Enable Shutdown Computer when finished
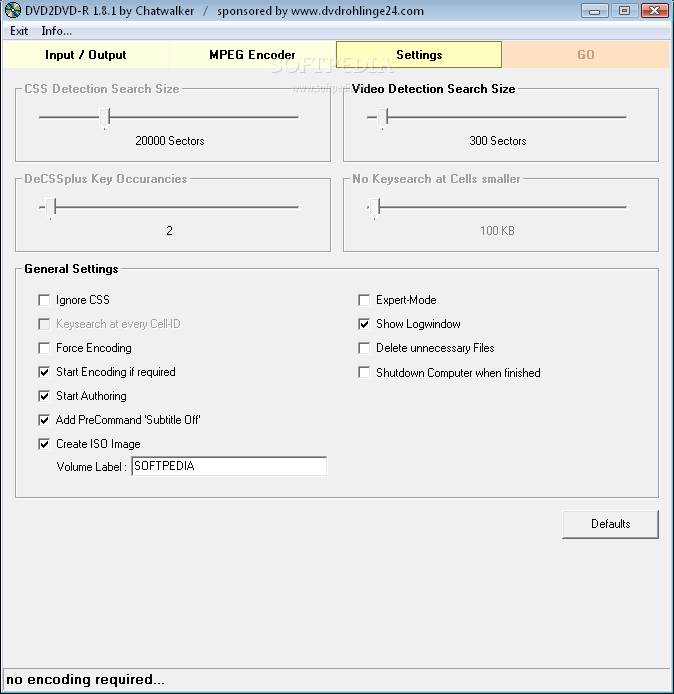Viewport: 674px width, 694px height. click(364, 373)
